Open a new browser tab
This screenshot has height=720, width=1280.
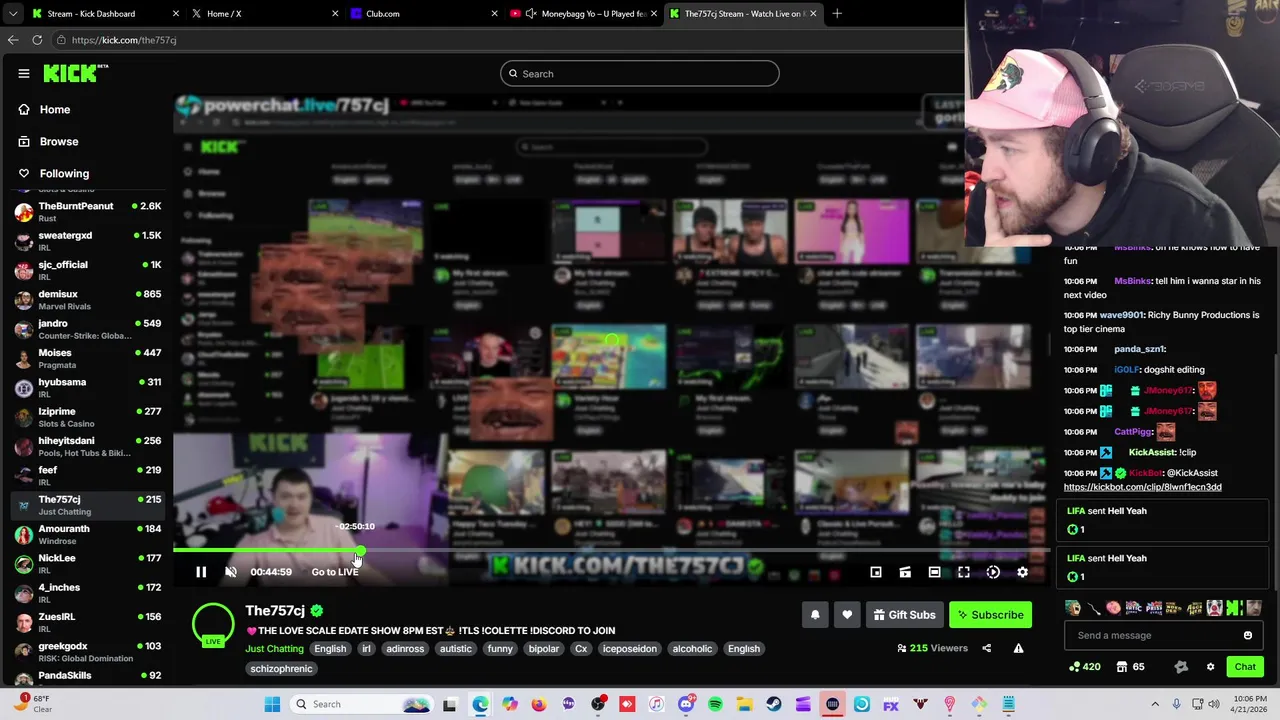(x=837, y=14)
